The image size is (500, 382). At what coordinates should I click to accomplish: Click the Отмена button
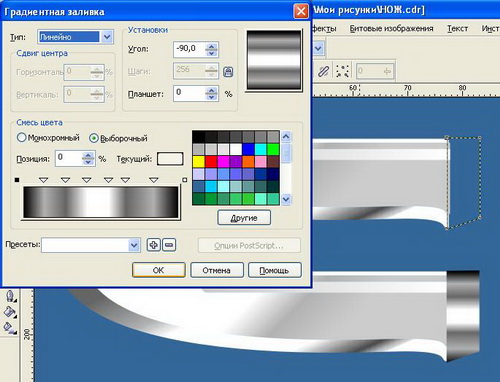tap(217, 270)
